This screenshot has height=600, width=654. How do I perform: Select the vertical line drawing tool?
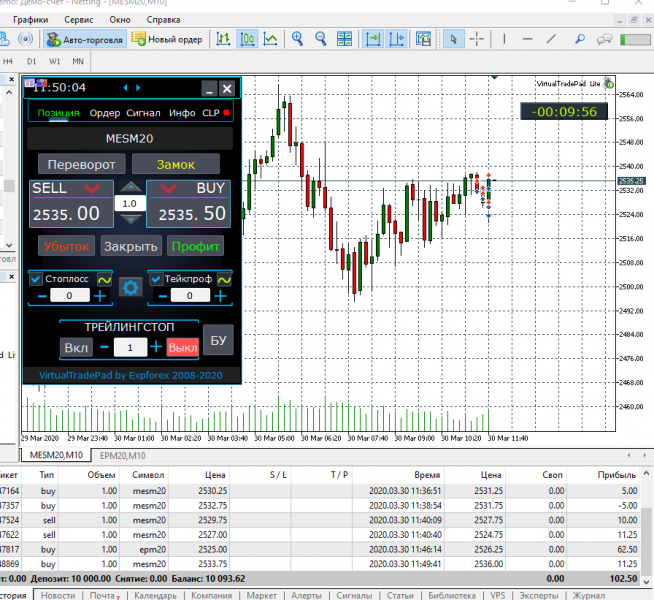point(504,39)
